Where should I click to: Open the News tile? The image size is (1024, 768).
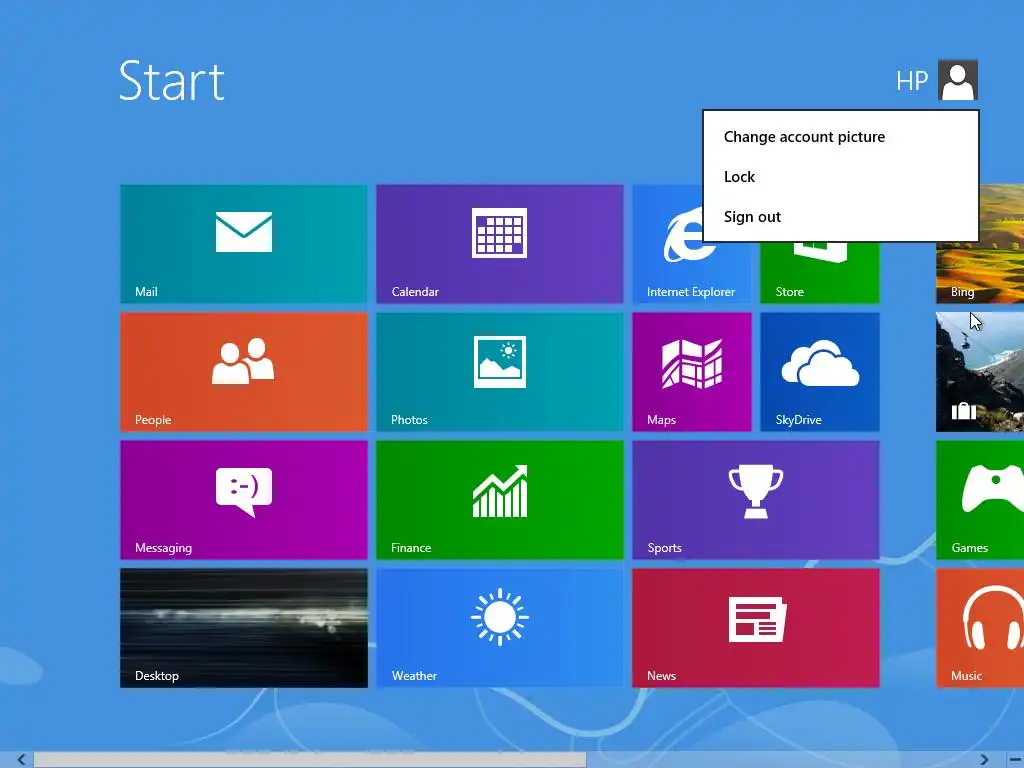[x=756, y=628]
